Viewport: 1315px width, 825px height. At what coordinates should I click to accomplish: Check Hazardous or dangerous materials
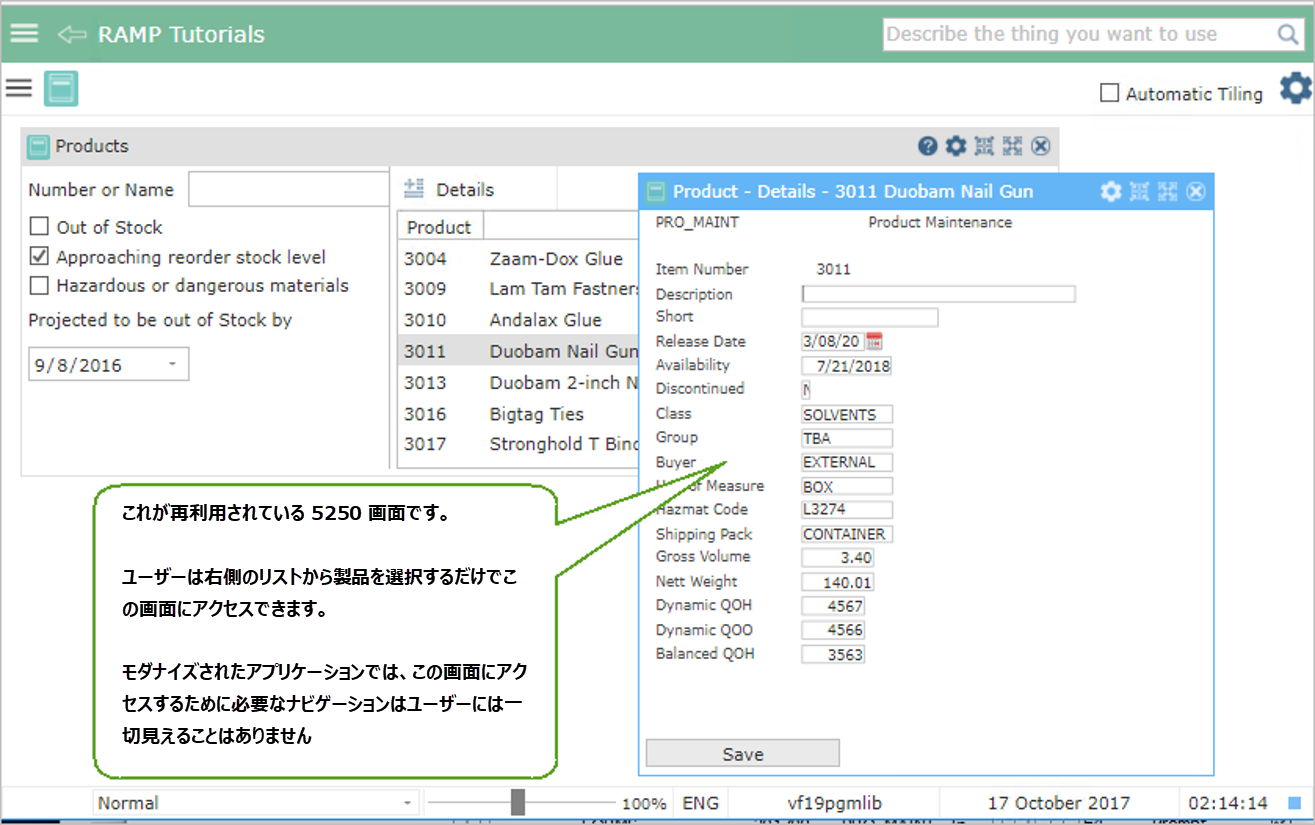coord(39,286)
